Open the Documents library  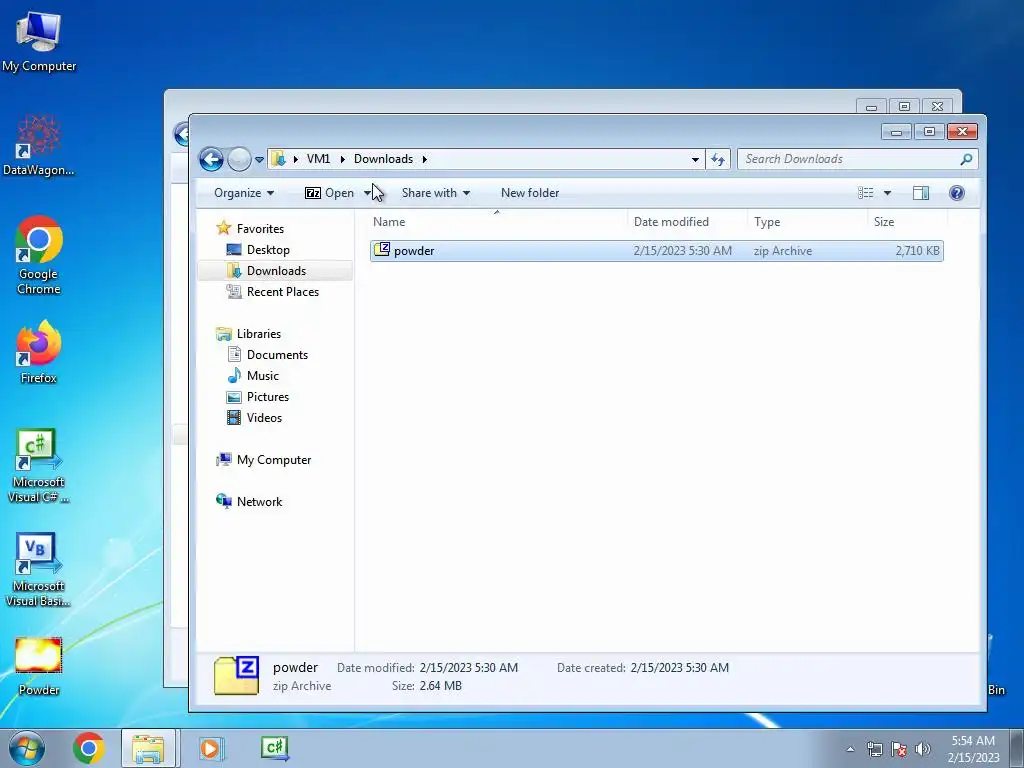(277, 355)
